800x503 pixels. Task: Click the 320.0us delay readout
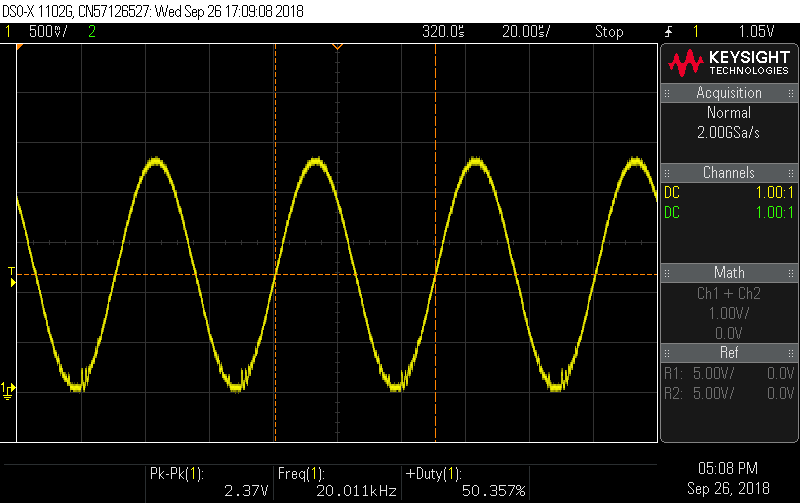(443, 32)
